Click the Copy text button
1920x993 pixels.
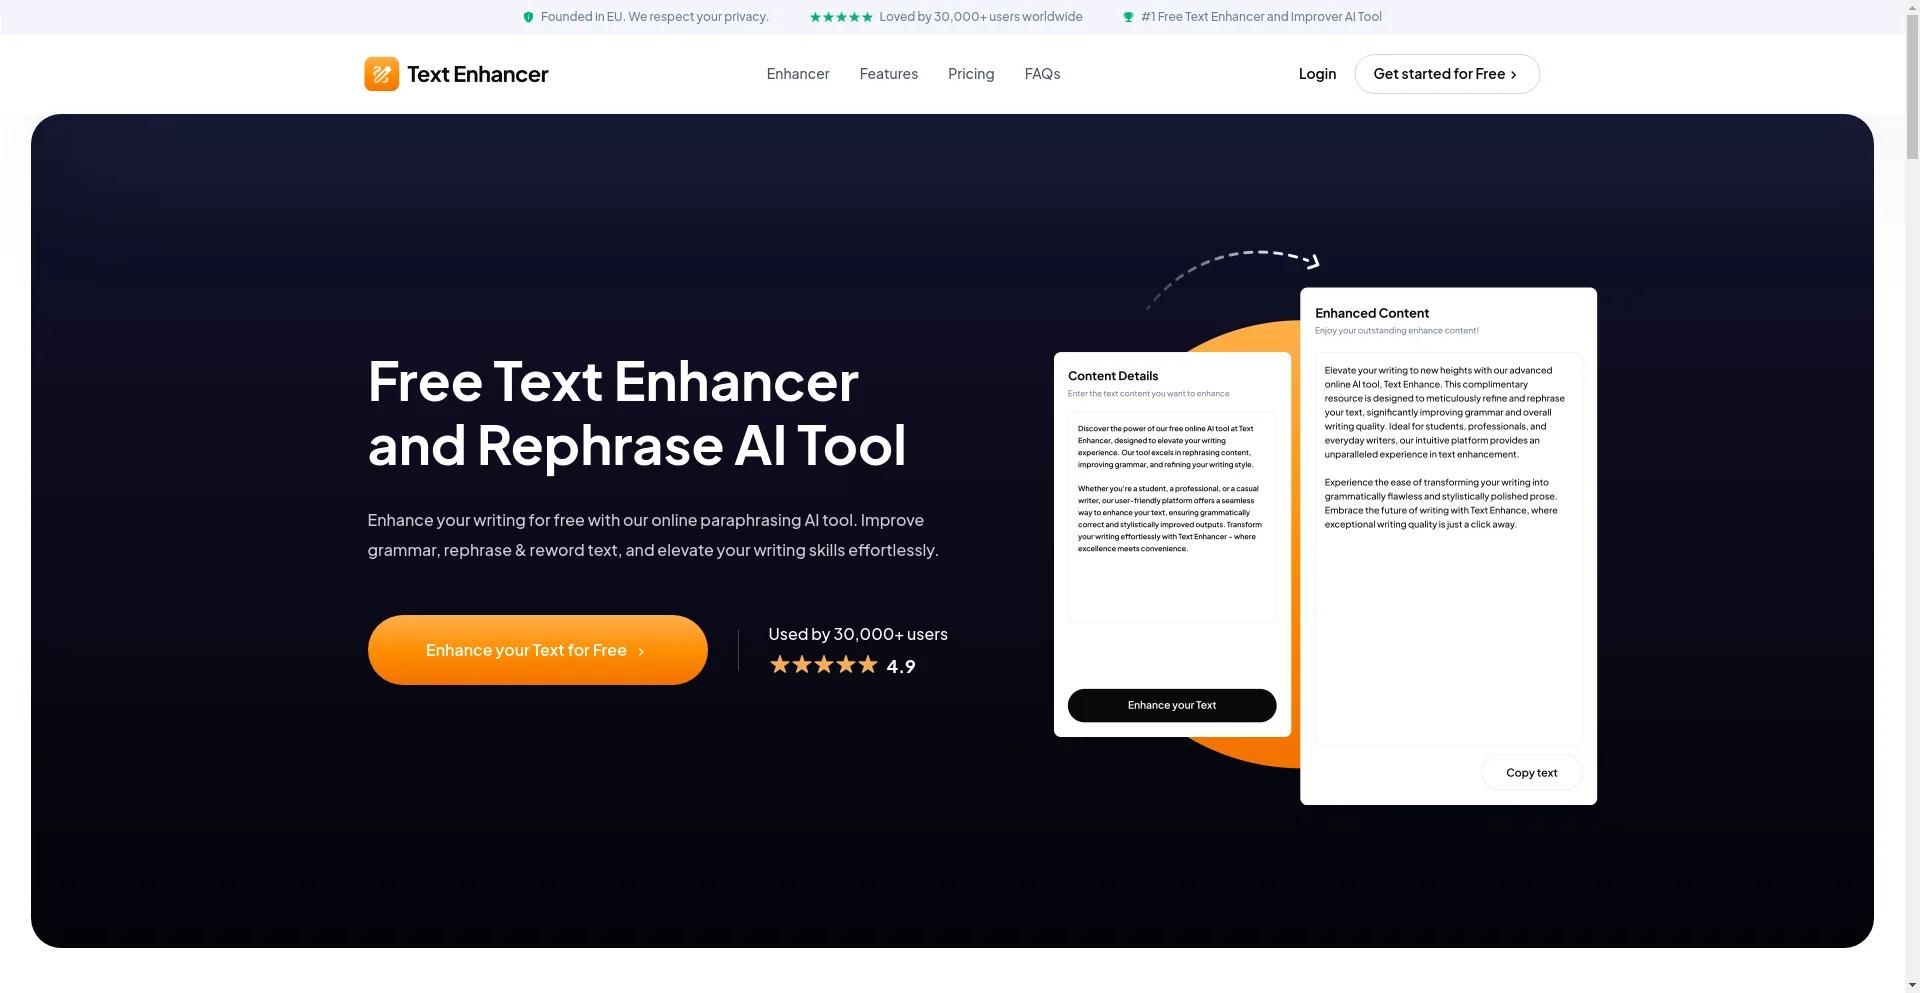point(1531,773)
